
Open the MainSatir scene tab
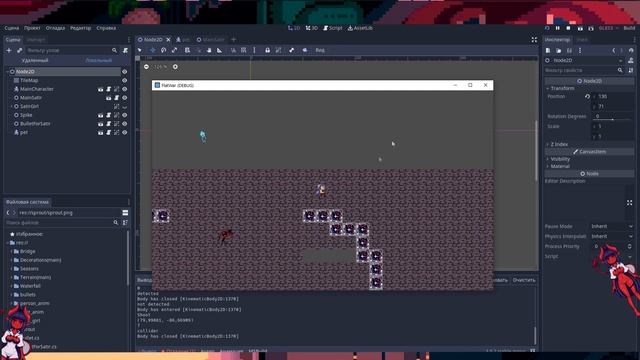[x=211, y=40]
